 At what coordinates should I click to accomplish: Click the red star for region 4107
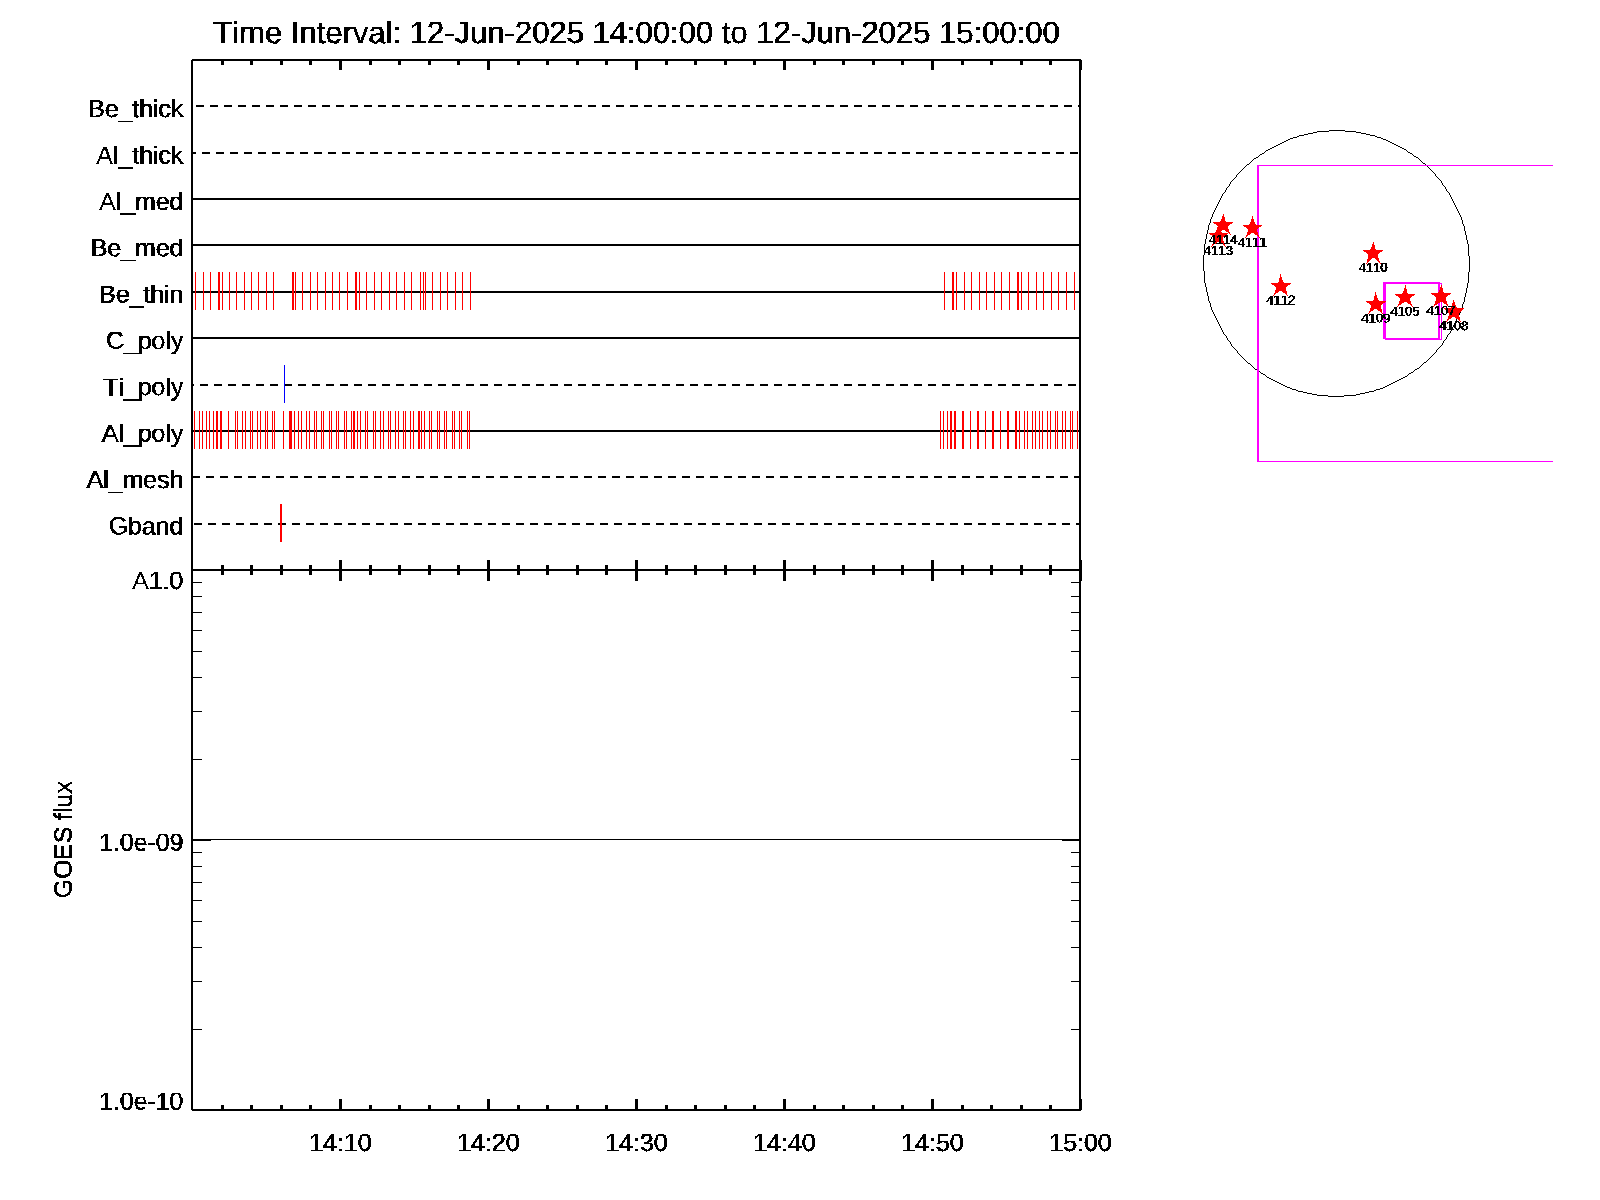pyautogui.click(x=1440, y=296)
